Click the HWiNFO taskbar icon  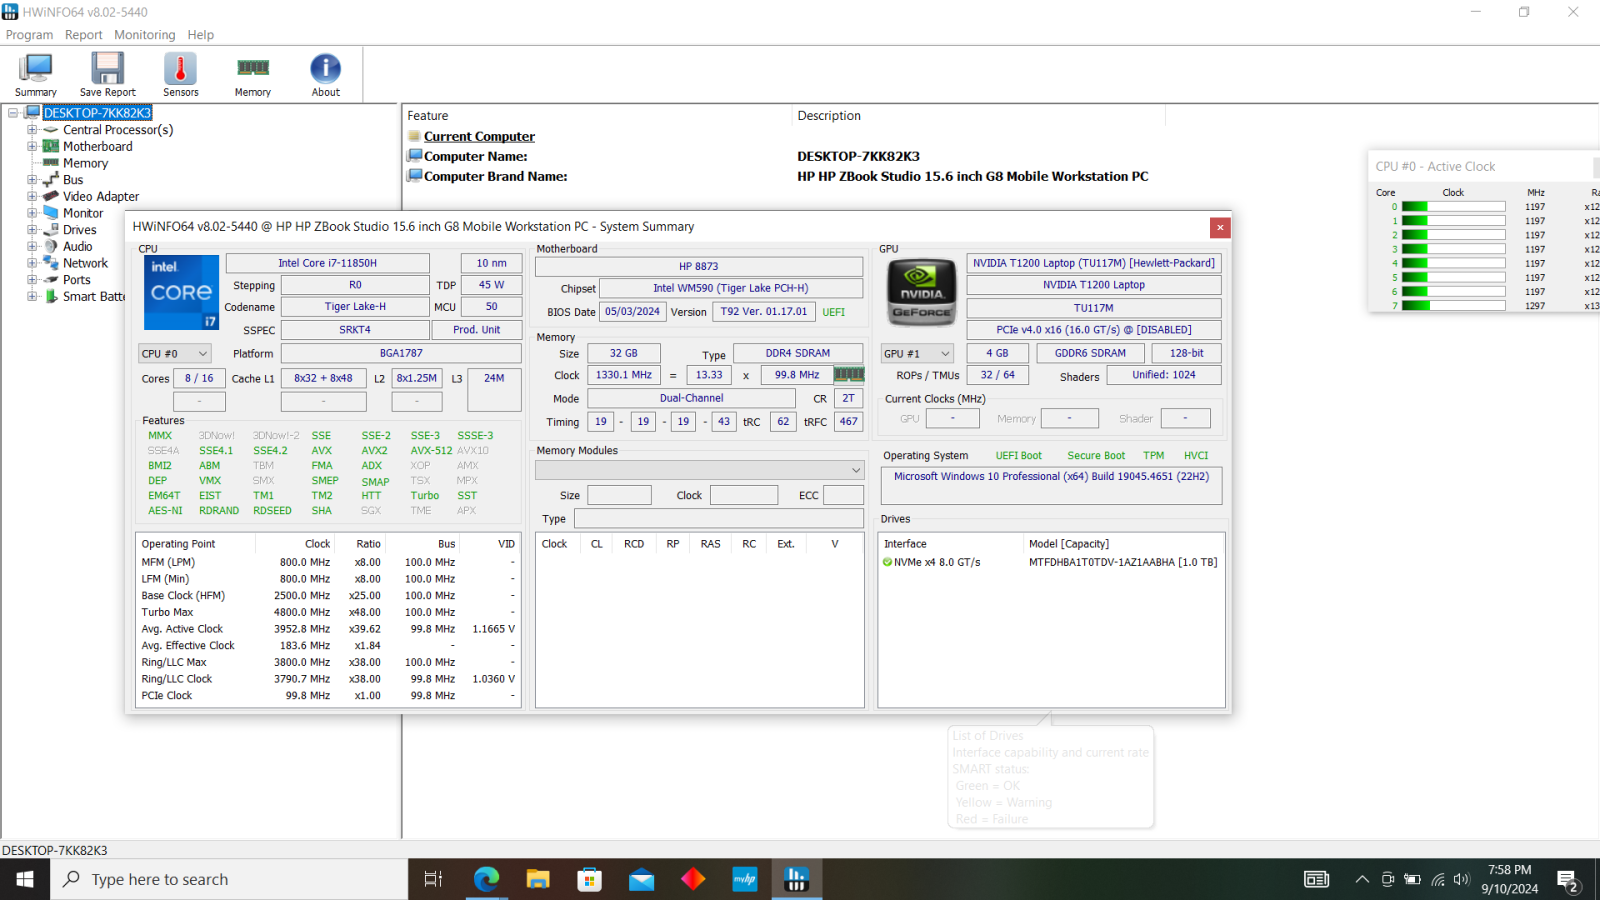point(797,879)
